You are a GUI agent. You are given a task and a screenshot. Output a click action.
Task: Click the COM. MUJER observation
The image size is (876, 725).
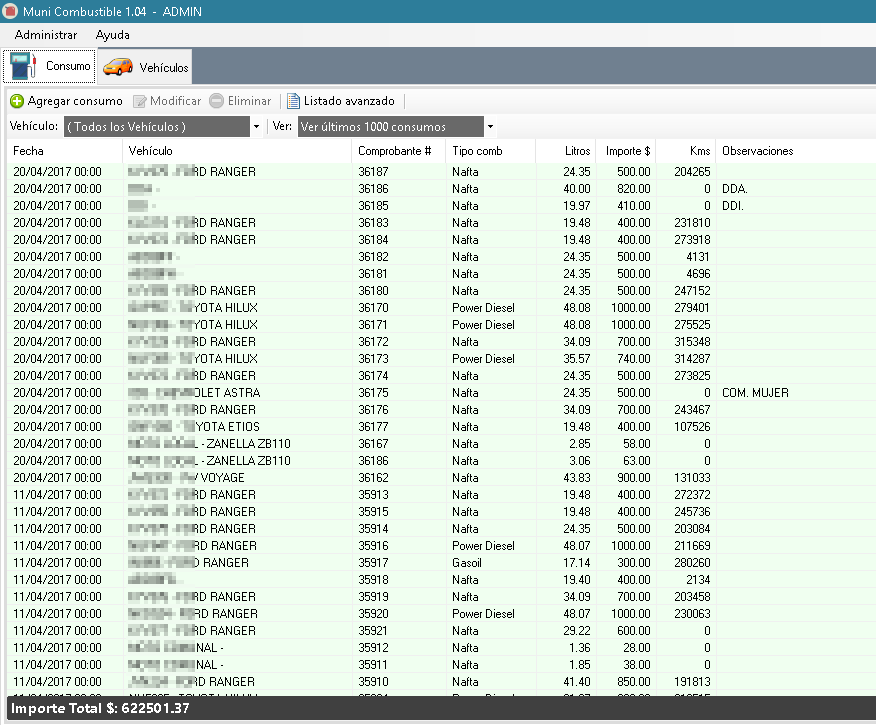pos(755,393)
